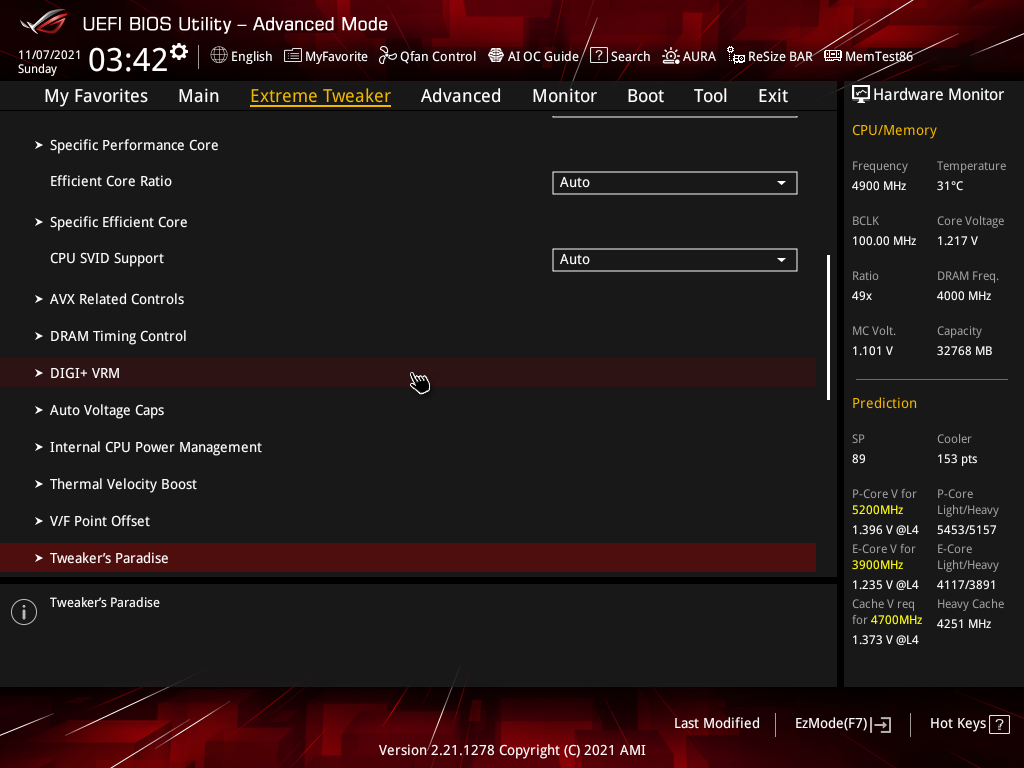
Task: Click the CPU SVID Support label
Action: tap(107, 259)
